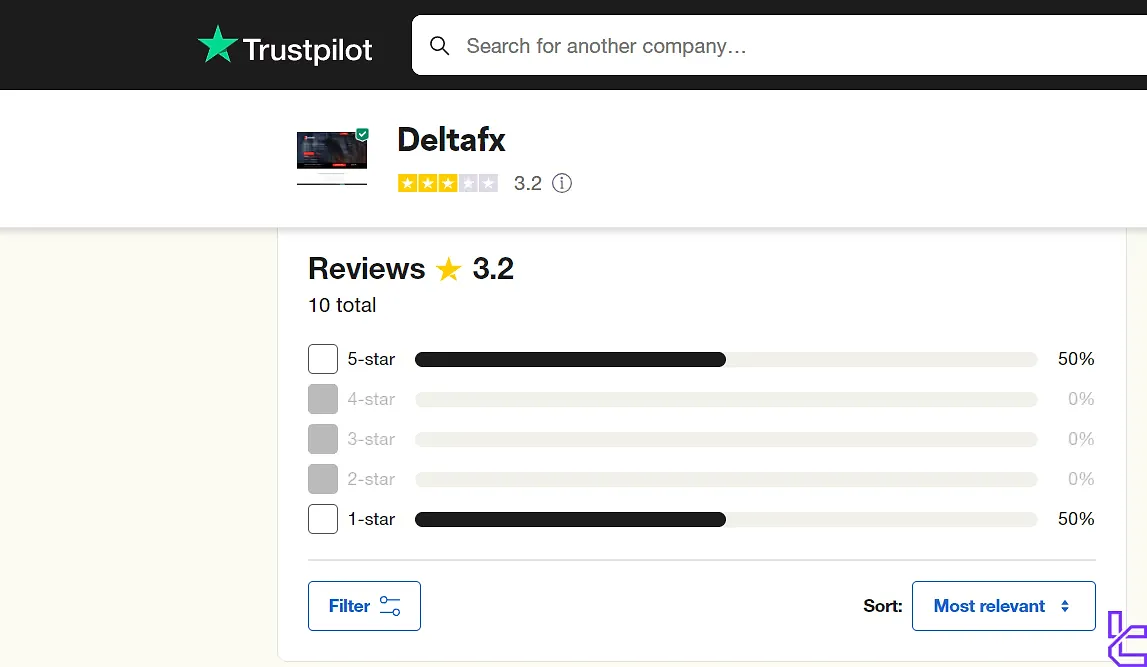This screenshot has width=1147, height=667.
Task: Click the search magnifying glass icon
Action: tap(439, 46)
